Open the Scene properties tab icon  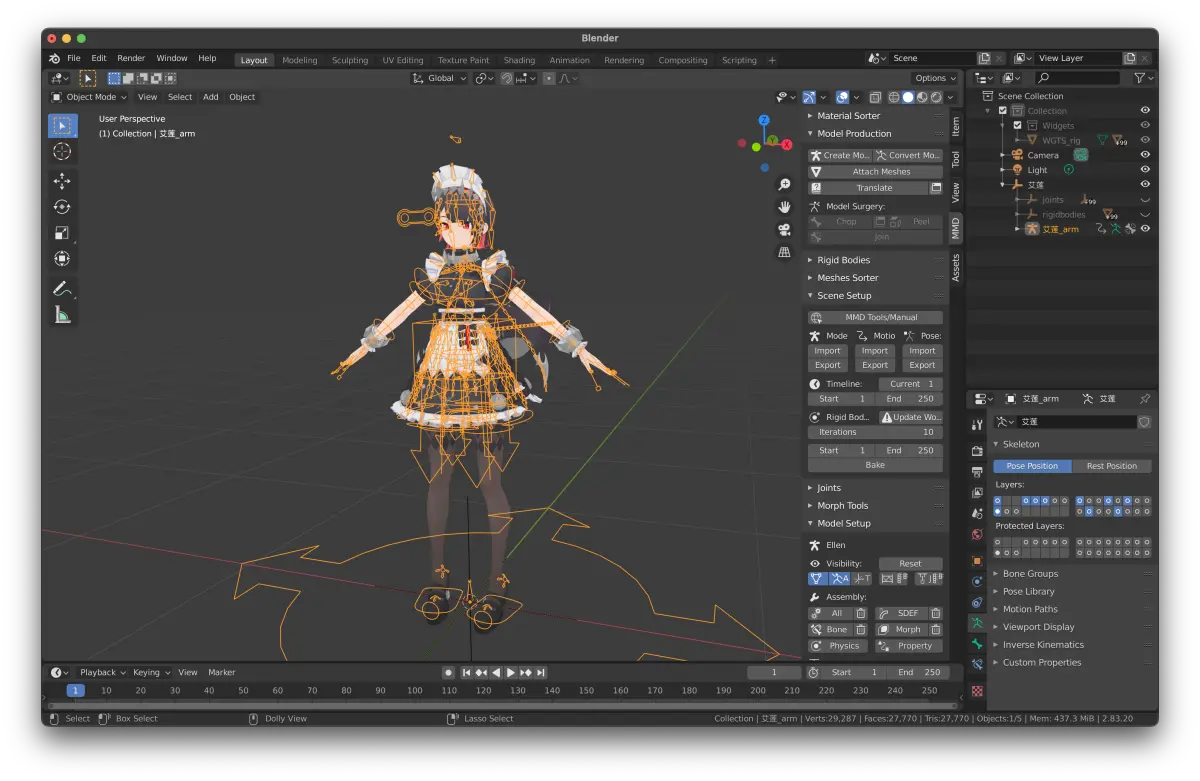click(x=977, y=514)
